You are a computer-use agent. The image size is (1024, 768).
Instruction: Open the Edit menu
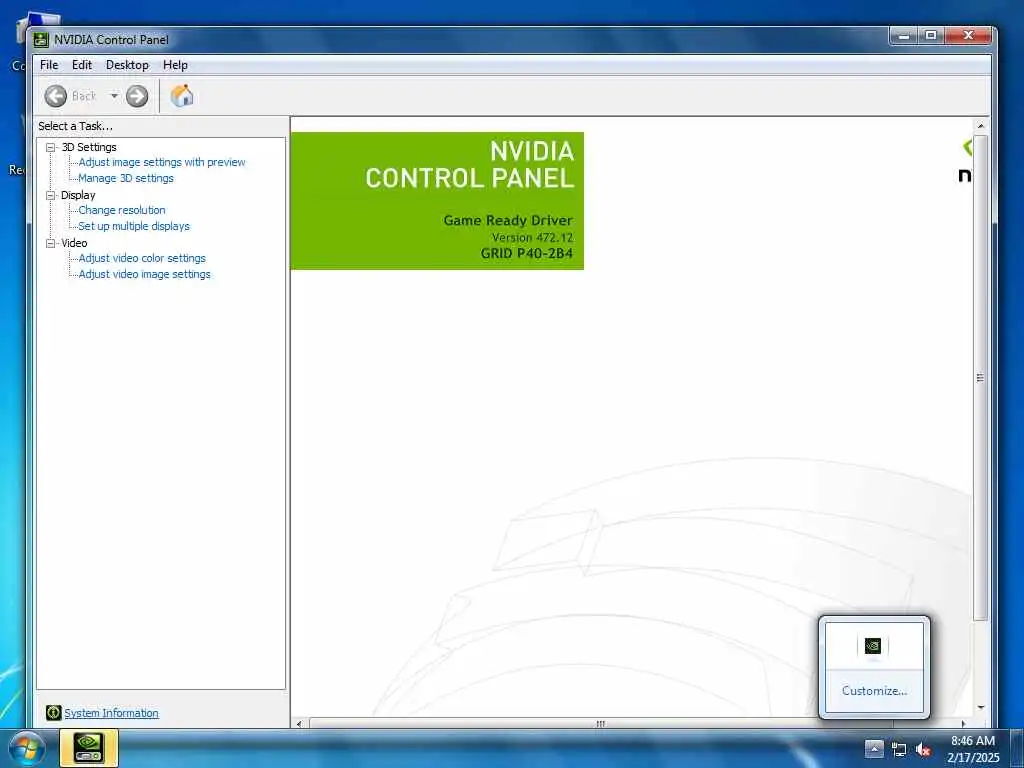click(82, 65)
